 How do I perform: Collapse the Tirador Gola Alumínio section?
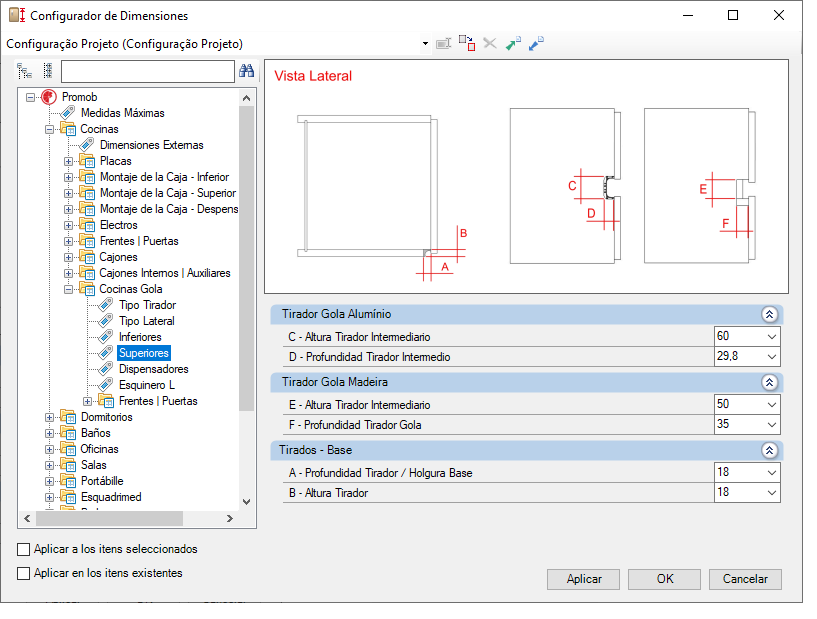[769, 314]
